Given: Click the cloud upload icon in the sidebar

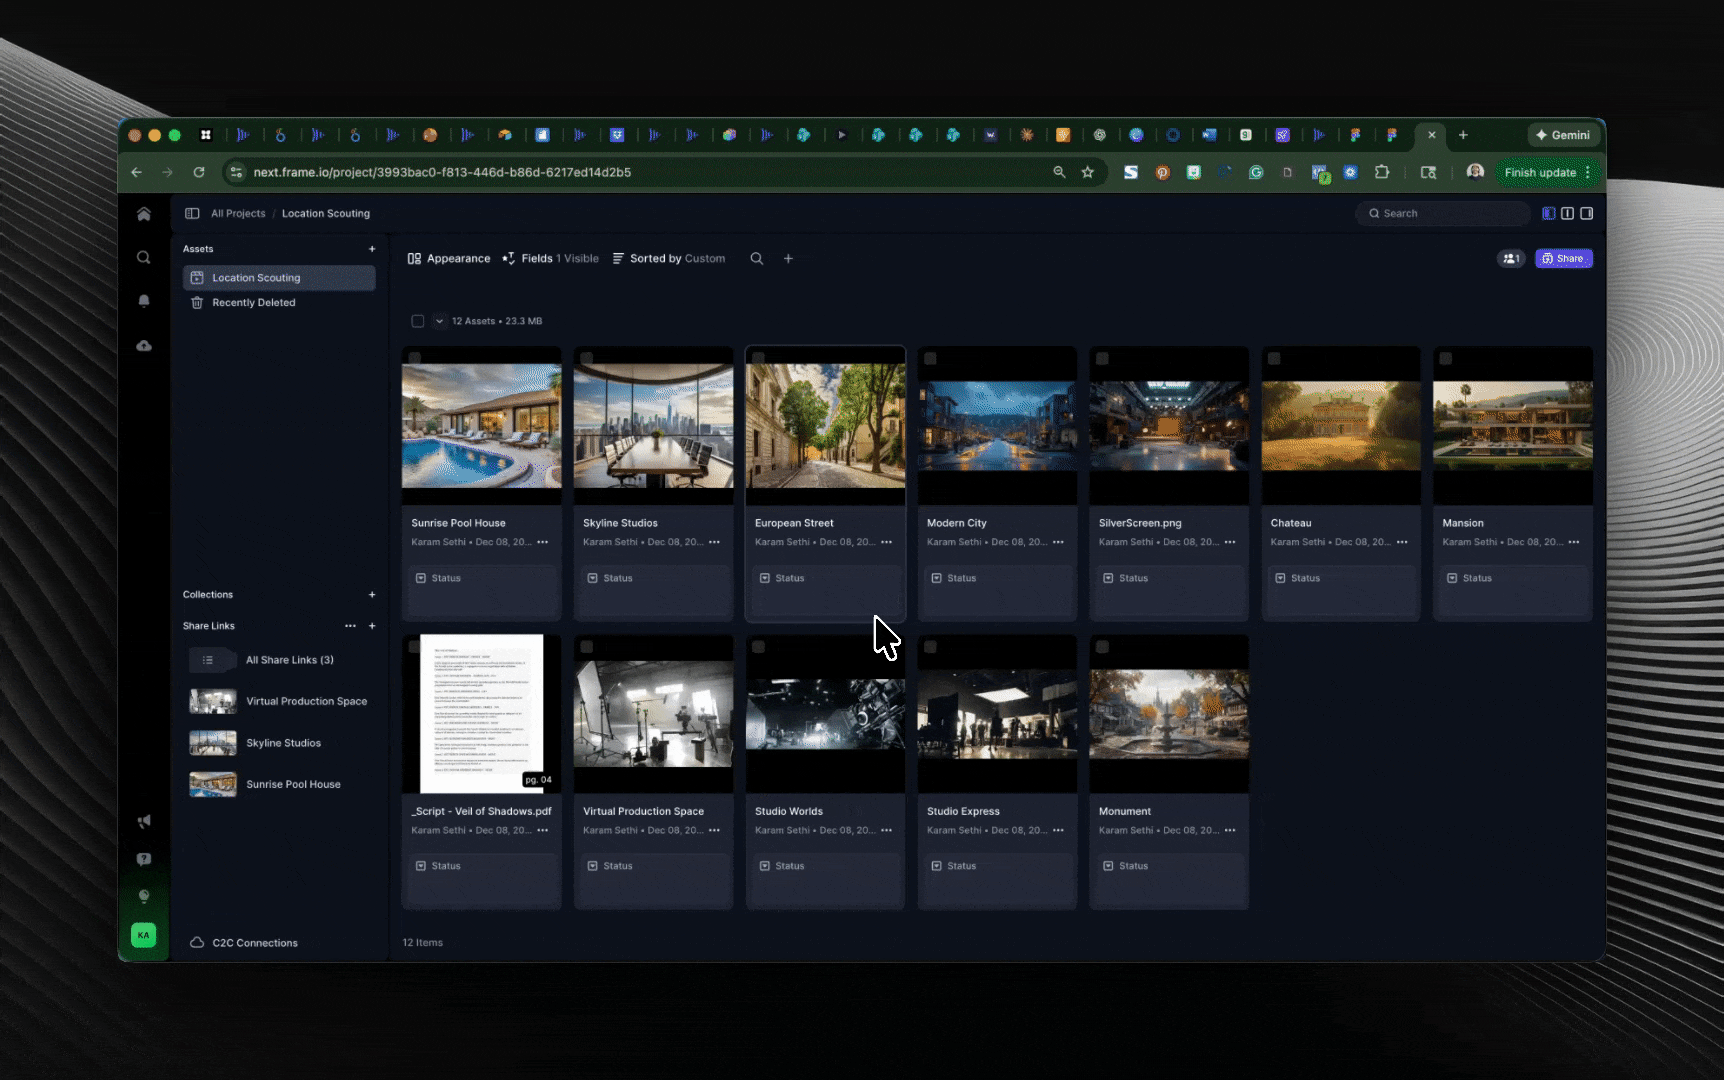Looking at the screenshot, I should point(144,345).
